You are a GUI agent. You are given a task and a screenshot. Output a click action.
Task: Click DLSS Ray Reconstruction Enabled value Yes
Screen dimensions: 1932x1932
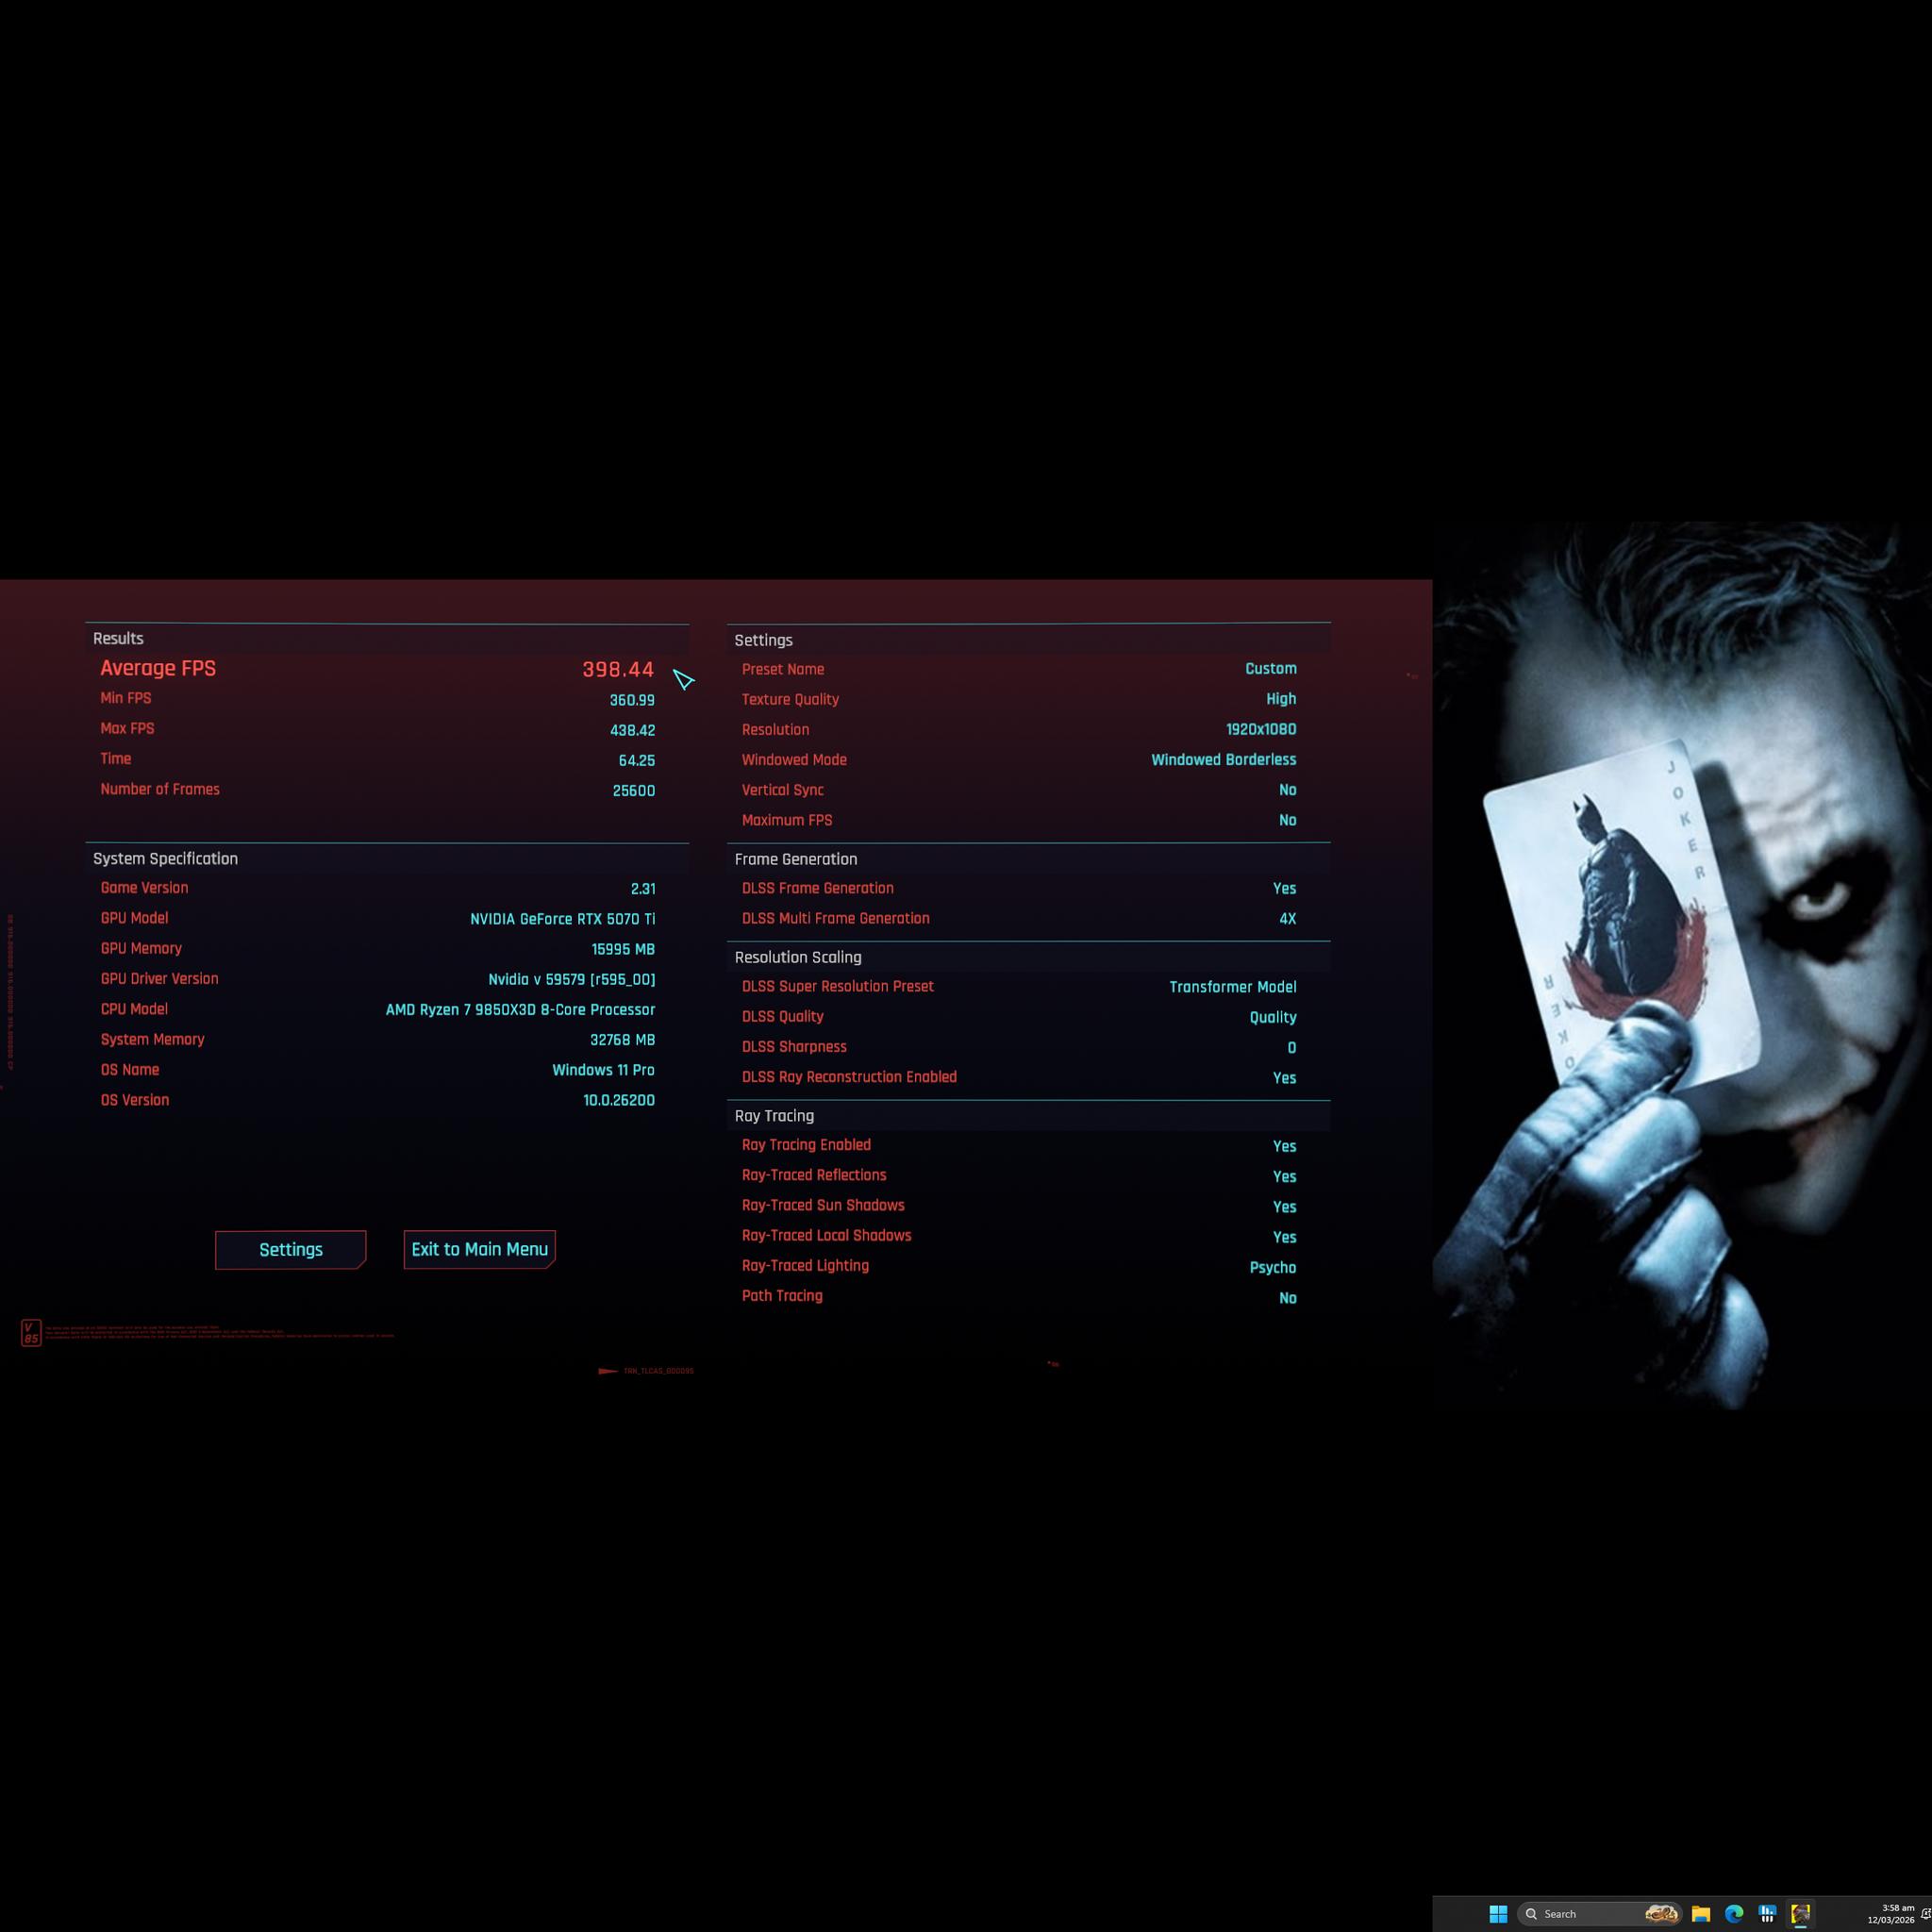coord(1284,1078)
